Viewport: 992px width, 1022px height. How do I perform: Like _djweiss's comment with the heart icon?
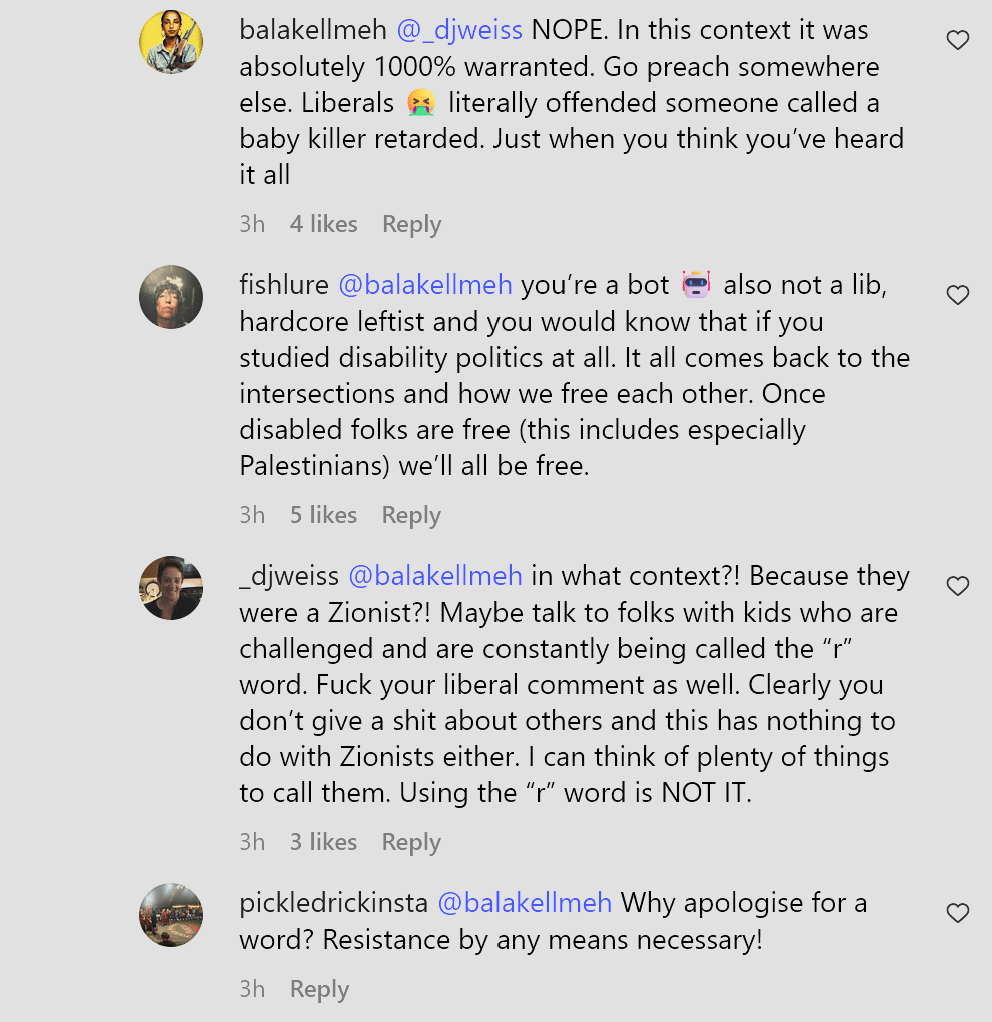tap(957, 587)
